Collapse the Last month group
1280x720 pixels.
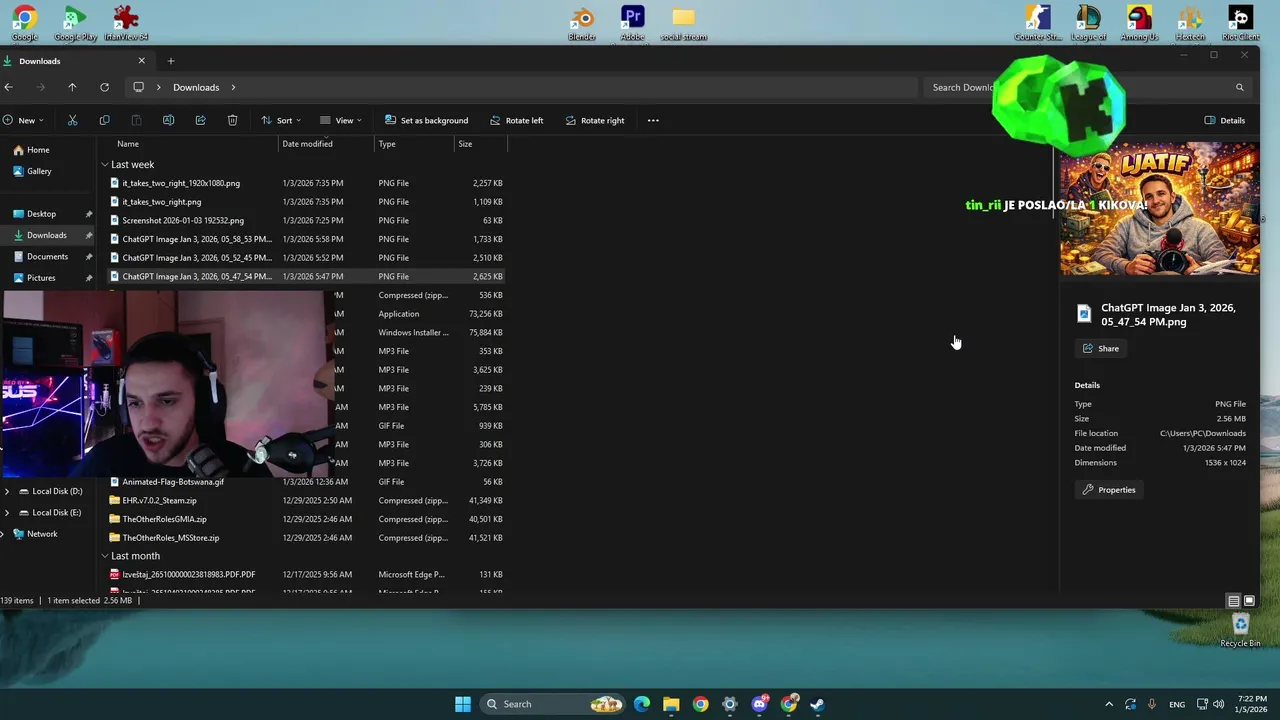point(104,556)
